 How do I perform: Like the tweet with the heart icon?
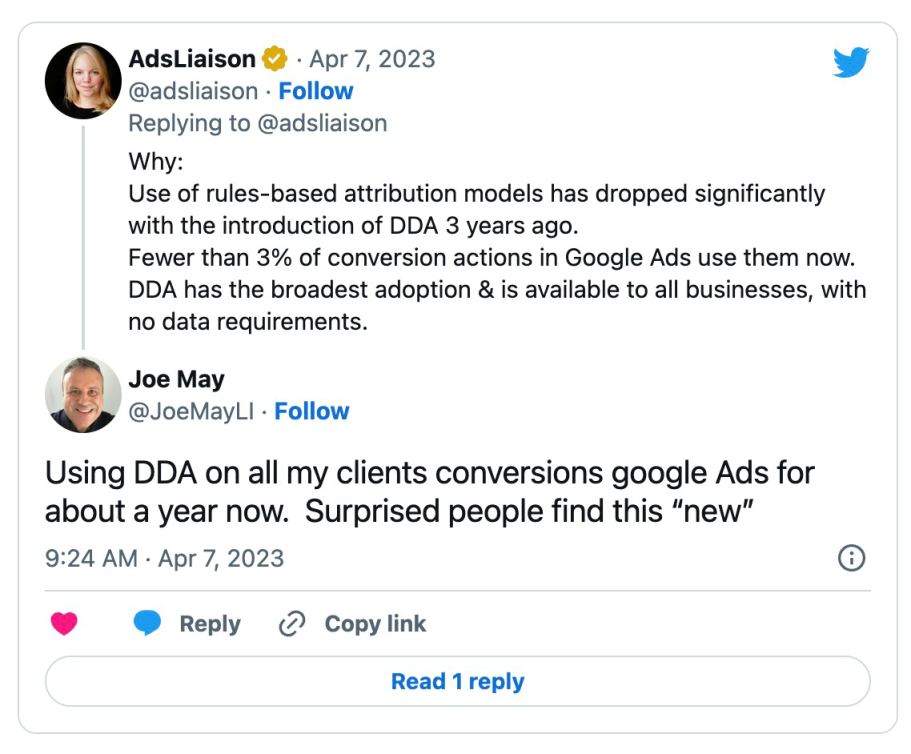pos(65,624)
